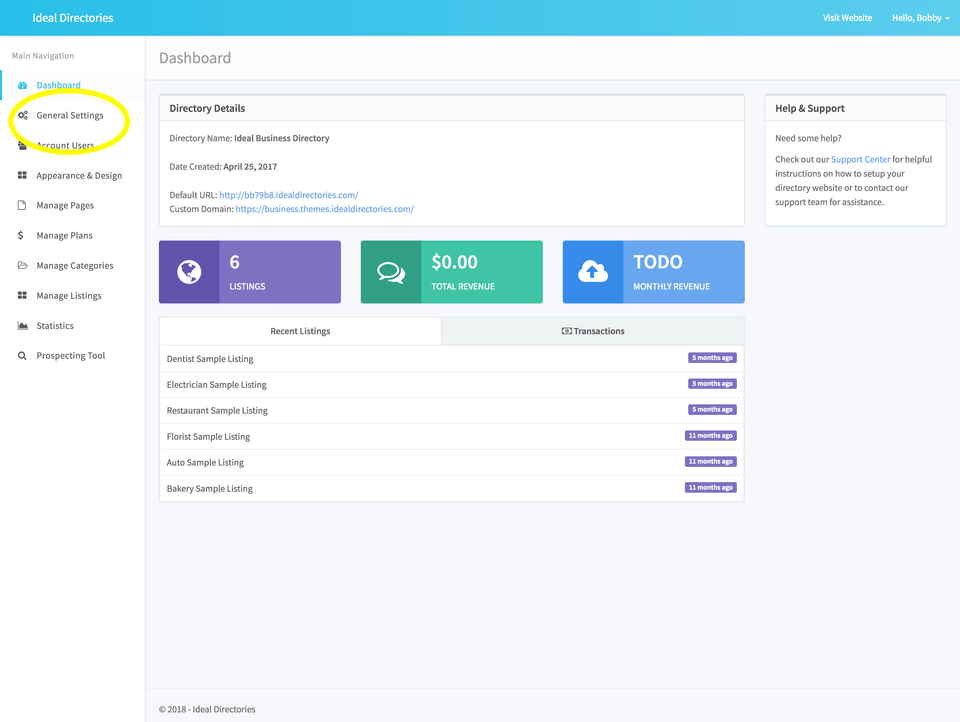Open the Visit Website link
The height and width of the screenshot is (722, 960).
847,18
